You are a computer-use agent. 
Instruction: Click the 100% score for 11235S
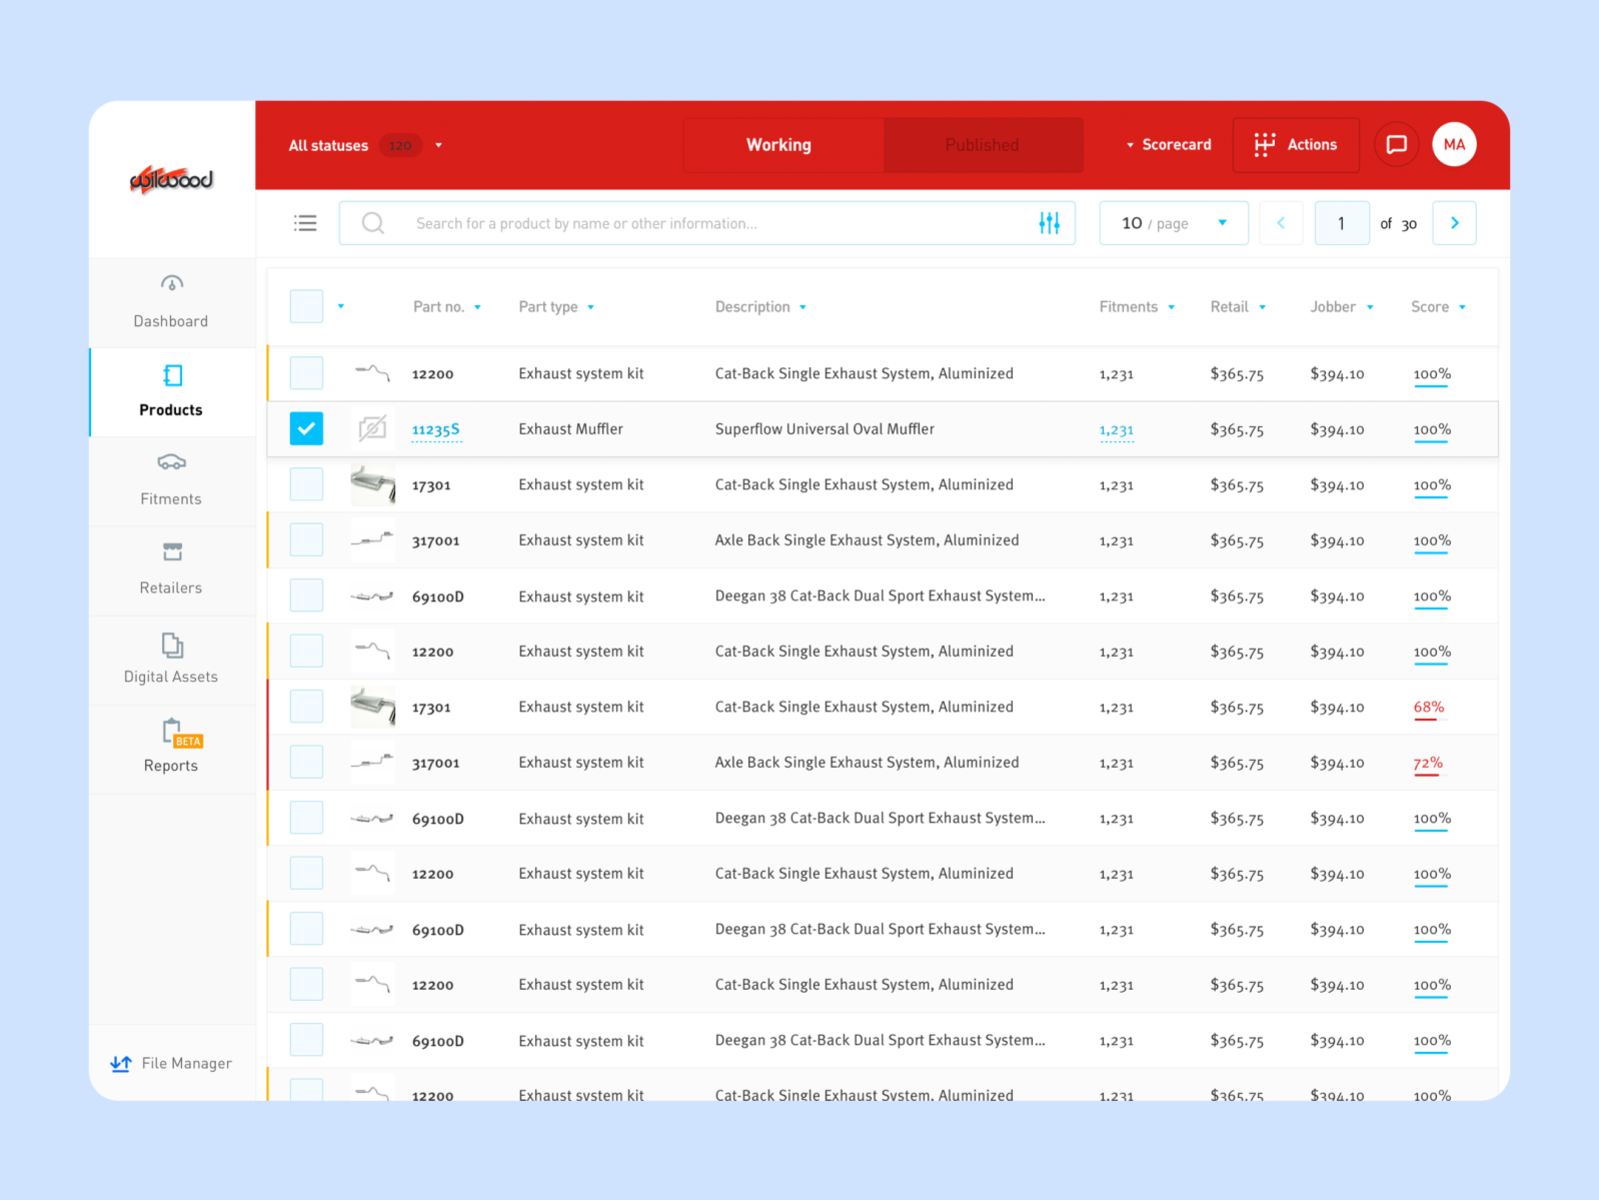click(x=1432, y=430)
